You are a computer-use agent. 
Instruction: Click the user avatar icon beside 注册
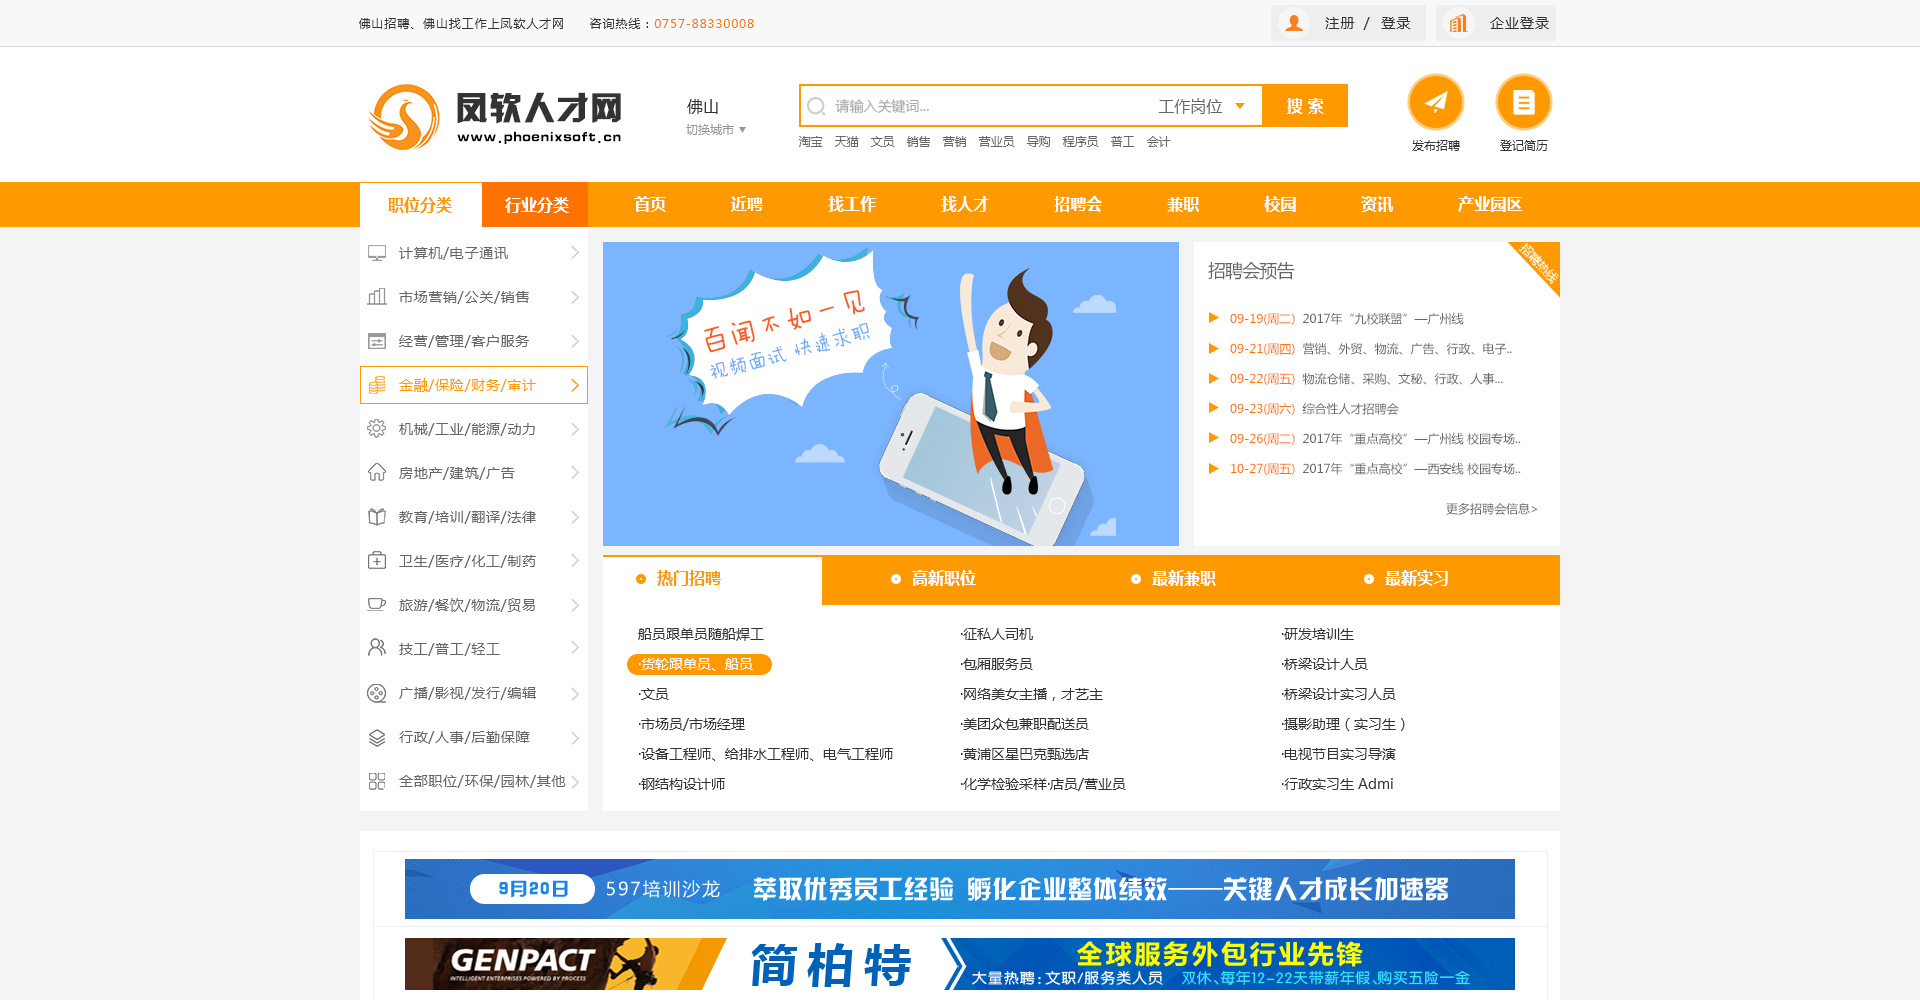[1294, 23]
